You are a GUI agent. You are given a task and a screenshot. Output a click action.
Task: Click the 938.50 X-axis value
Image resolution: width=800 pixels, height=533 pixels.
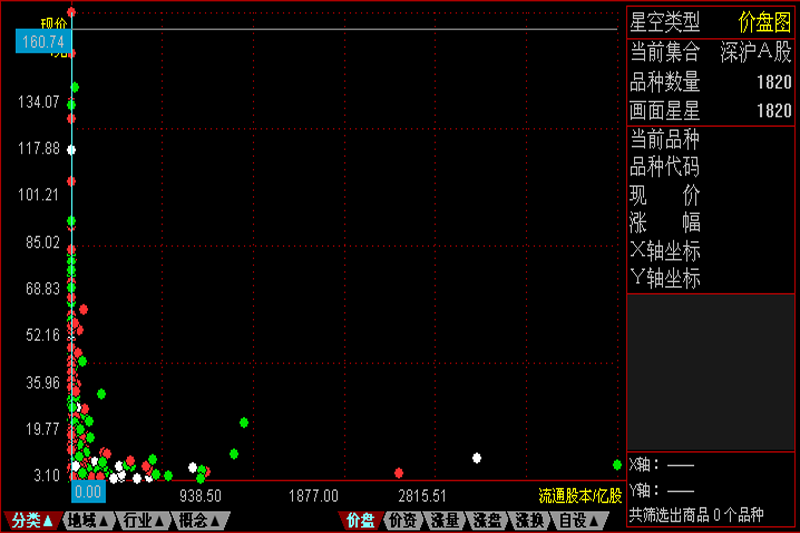(x=201, y=496)
